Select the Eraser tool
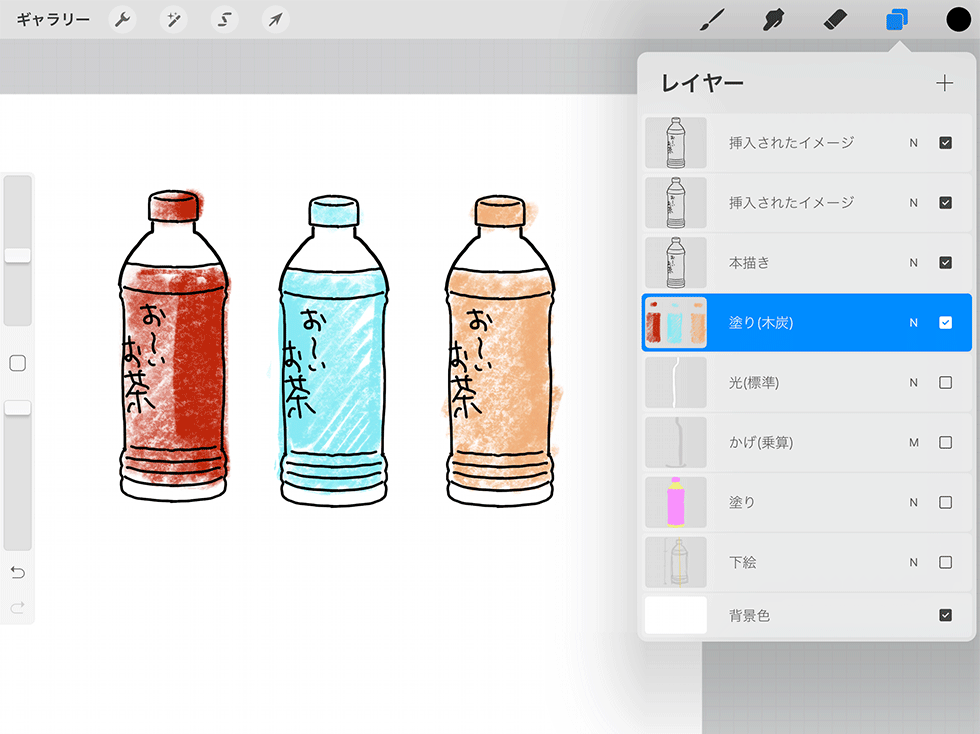Image resolution: width=980 pixels, height=734 pixels. tap(835, 19)
